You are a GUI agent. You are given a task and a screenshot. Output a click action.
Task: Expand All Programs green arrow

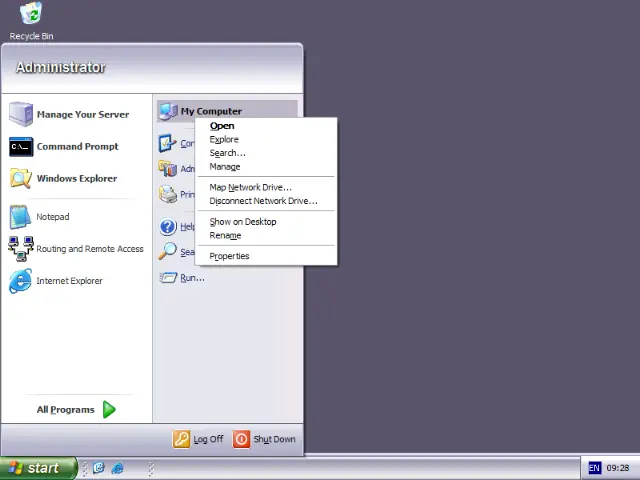coord(109,409)
